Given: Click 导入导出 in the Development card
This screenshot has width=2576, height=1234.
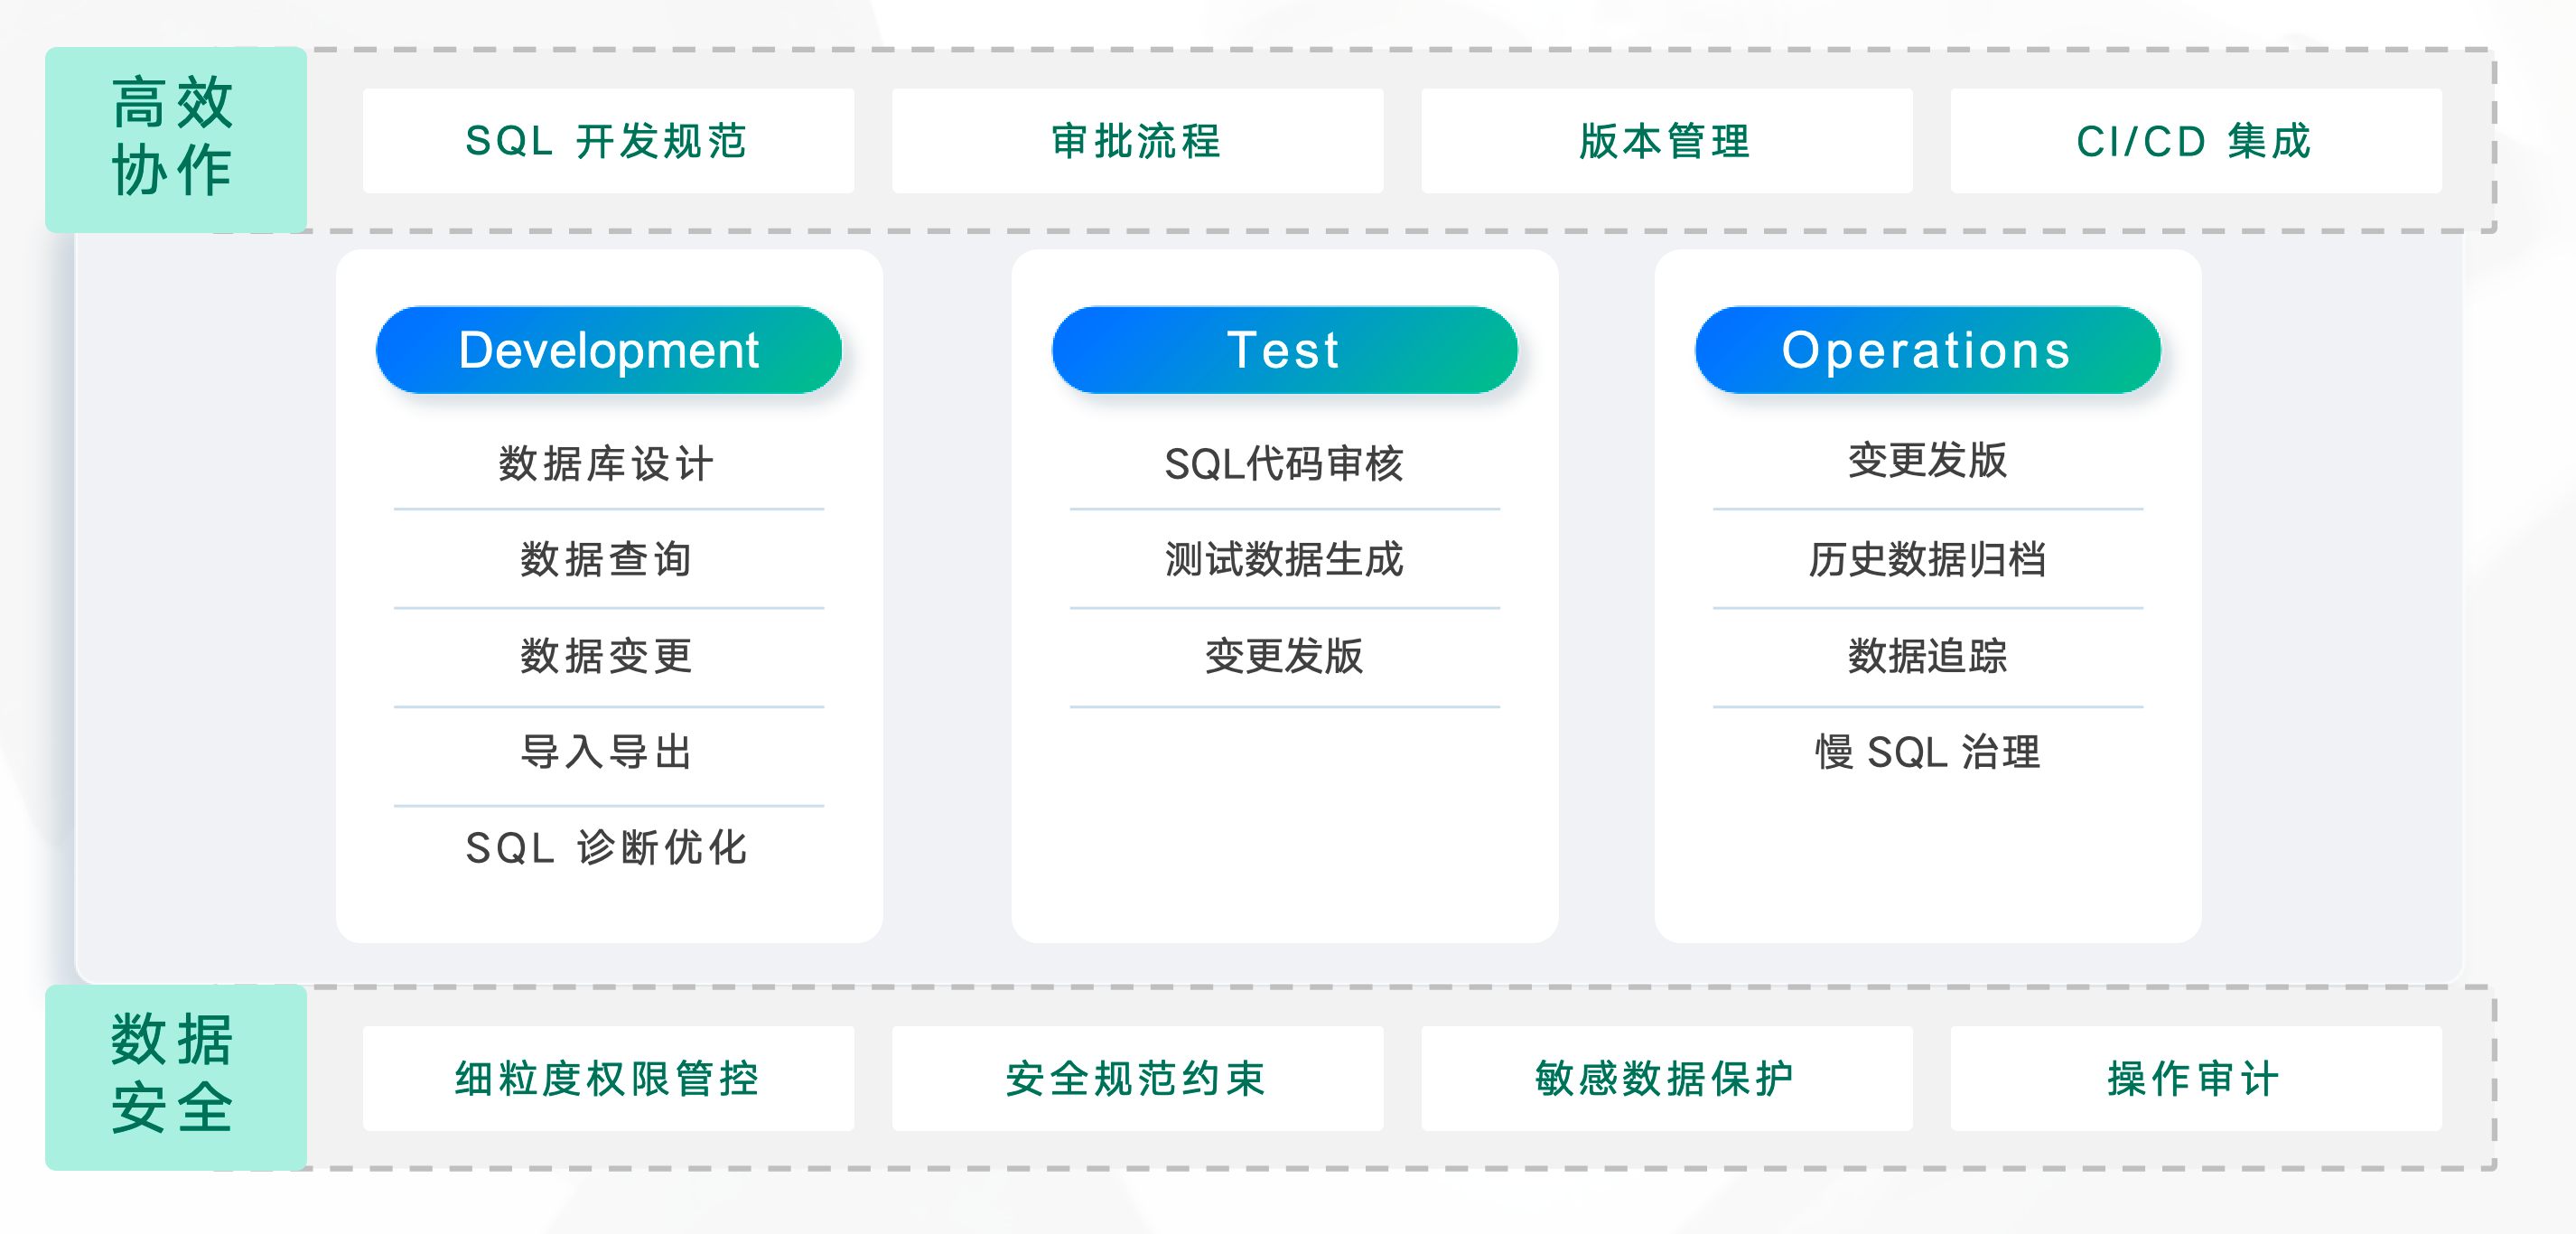Looking at the screenshot, I should [x=607, y=752].
